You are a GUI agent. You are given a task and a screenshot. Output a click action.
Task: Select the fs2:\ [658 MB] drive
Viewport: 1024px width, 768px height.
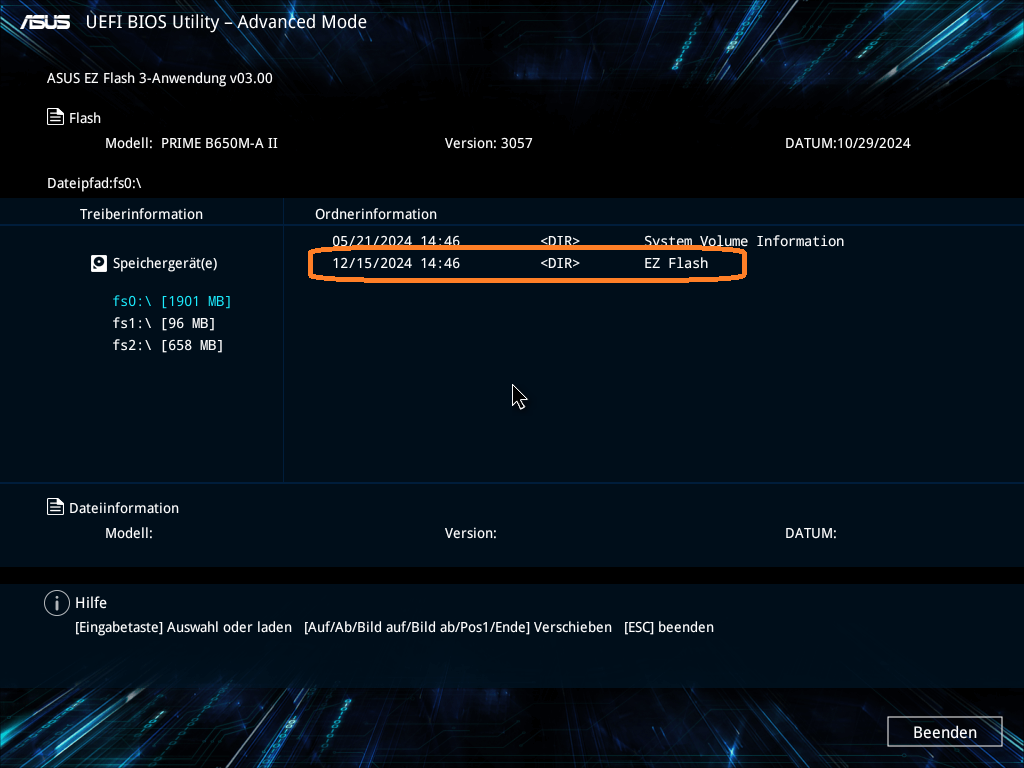pyautogui.click(x=168, y=345)
